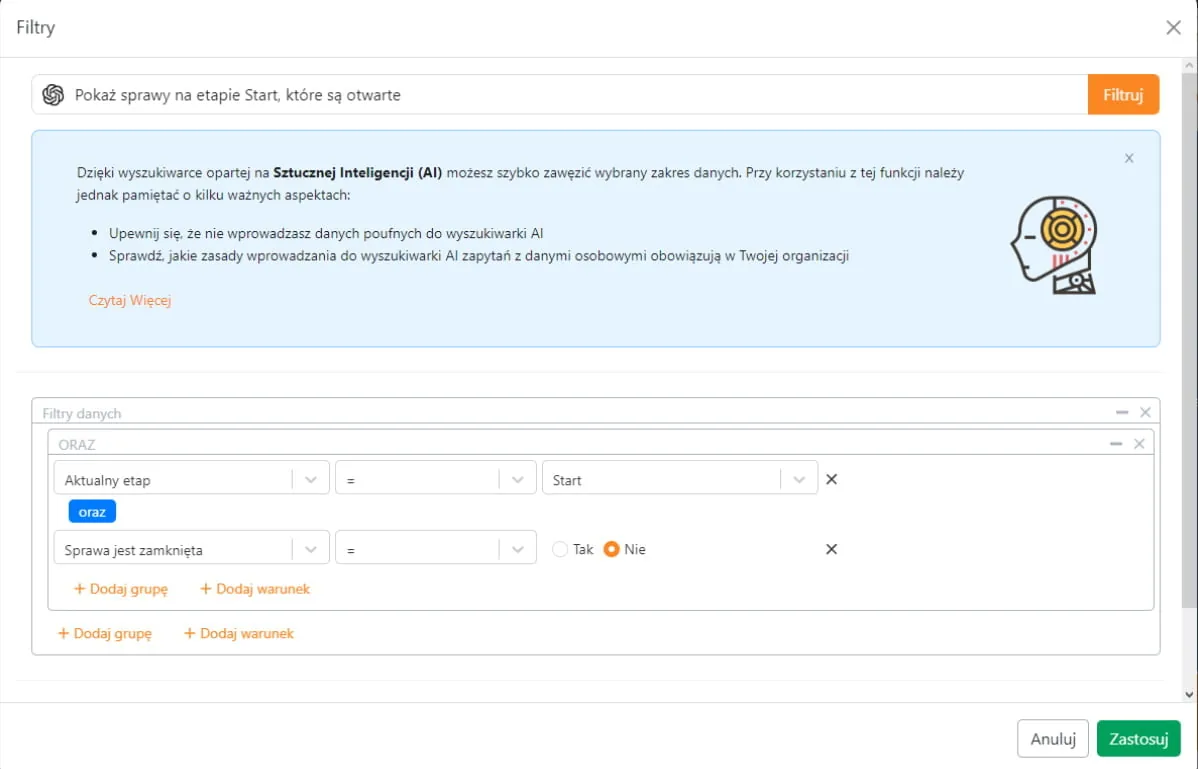Click the scrollbar down arrow

(1189, 694)
